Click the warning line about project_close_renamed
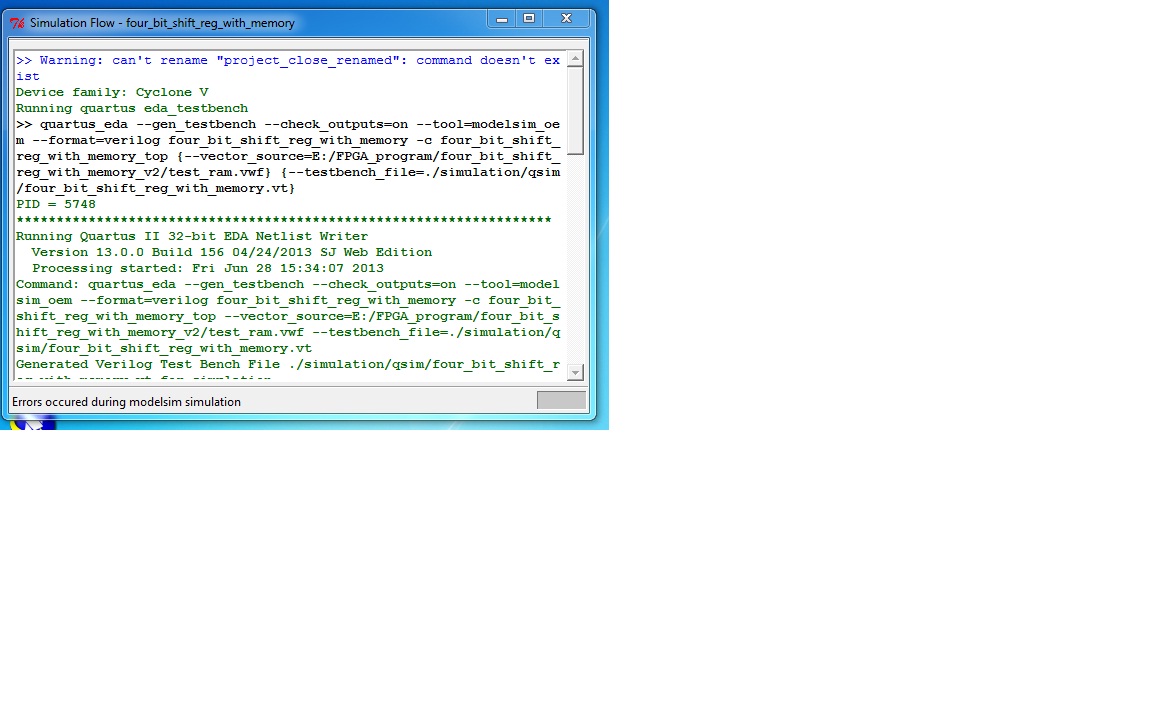Image resolution: width=1152 pixels, height=720 pixels. [x=288, y=68]
